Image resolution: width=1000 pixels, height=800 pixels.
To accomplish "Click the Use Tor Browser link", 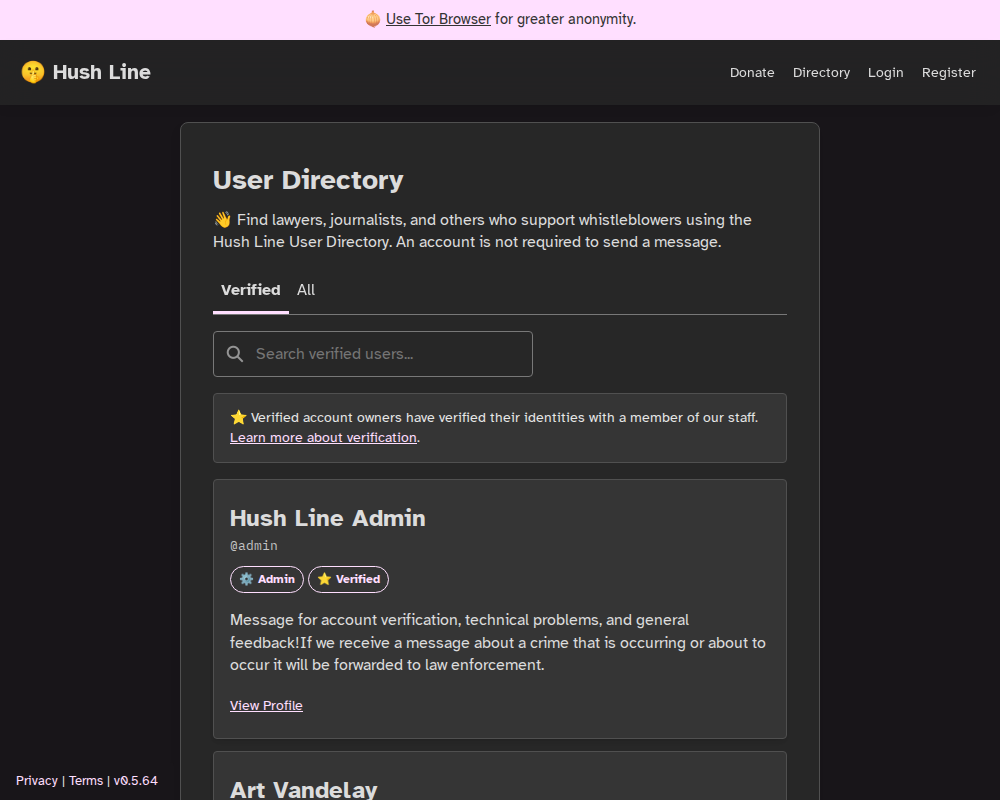I will pos(437,18).
